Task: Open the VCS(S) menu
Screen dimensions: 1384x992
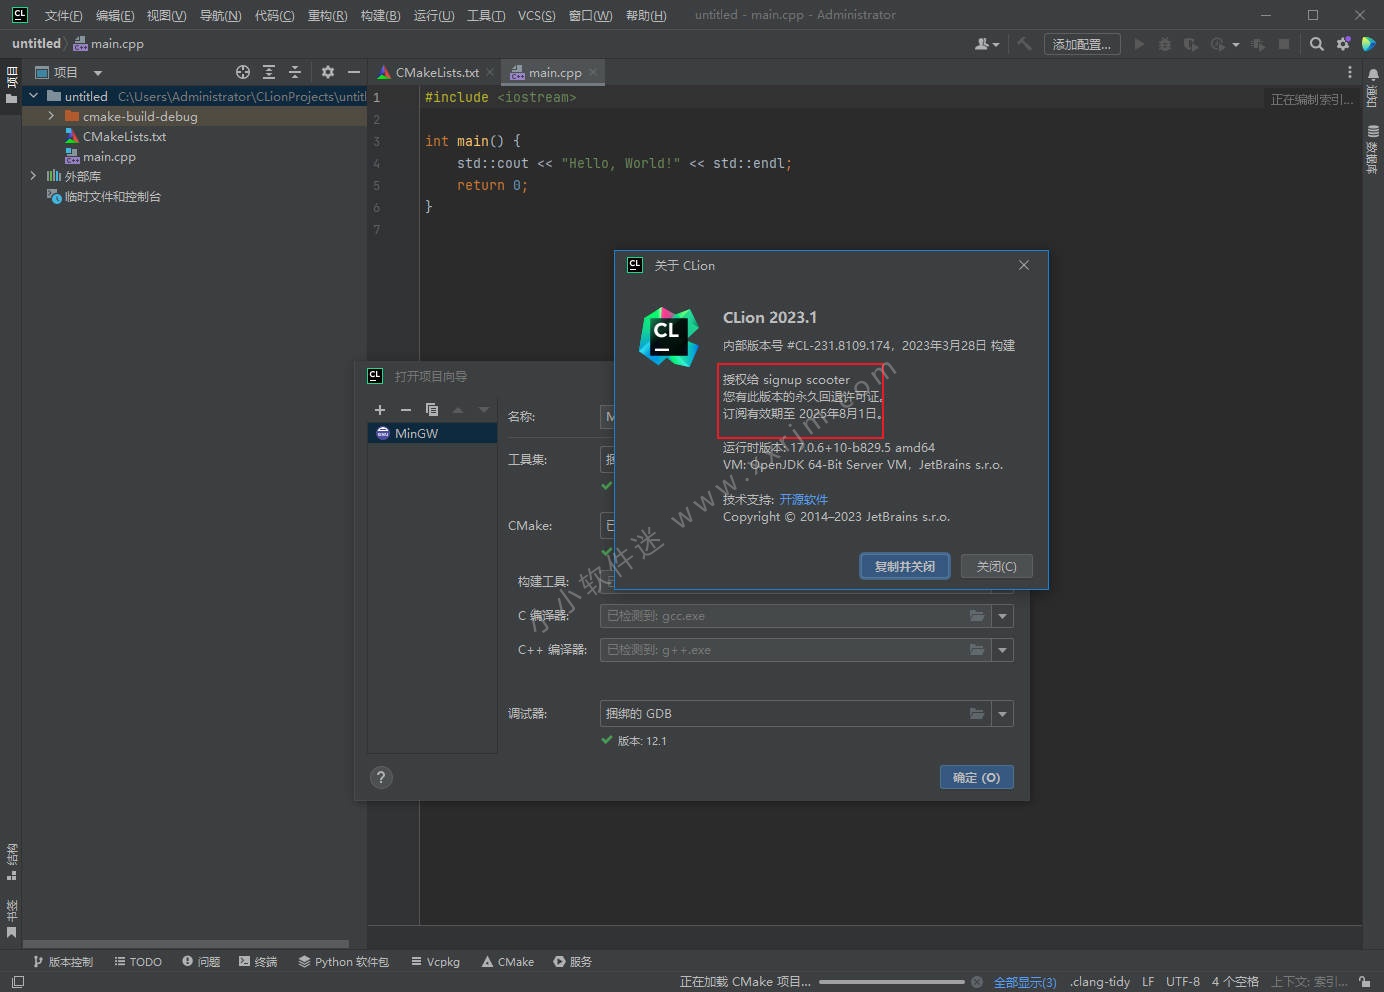Action: [536, 15]
